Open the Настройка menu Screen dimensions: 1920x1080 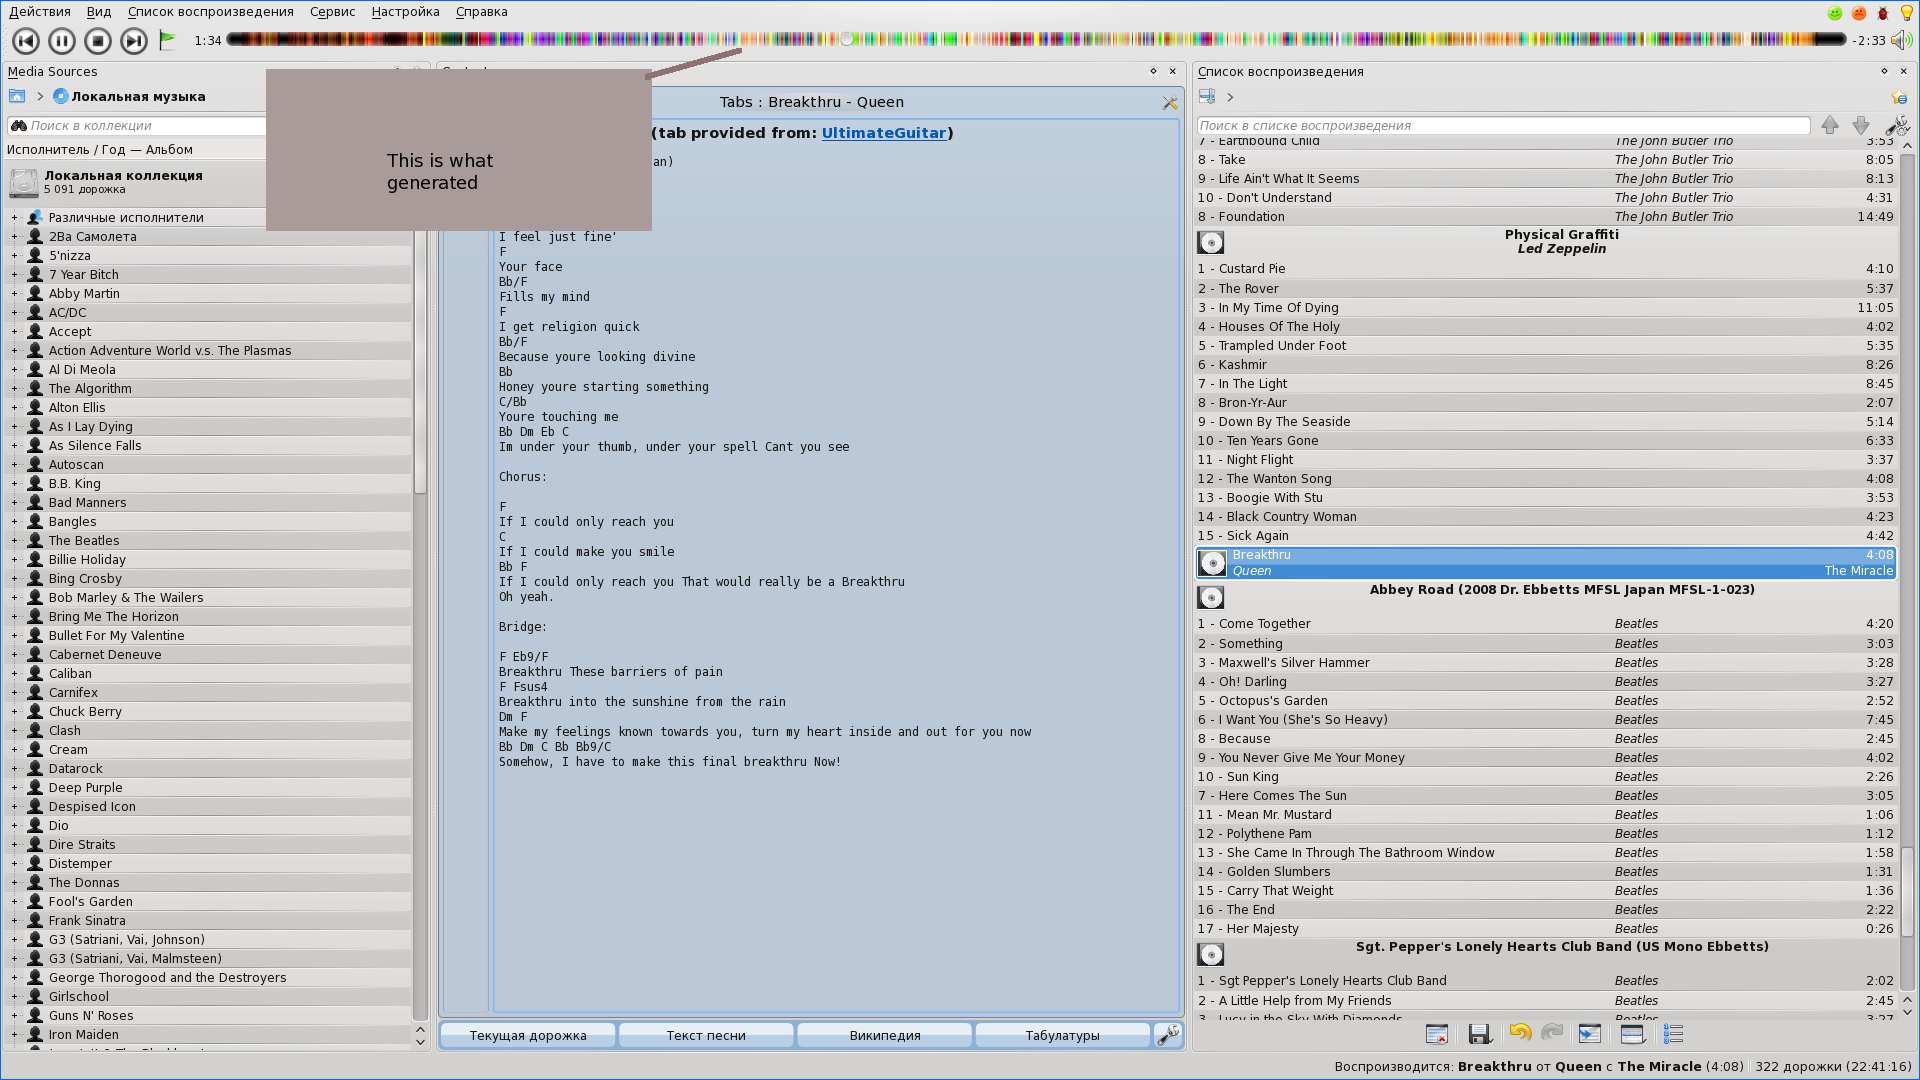click(x=405, y=12)
